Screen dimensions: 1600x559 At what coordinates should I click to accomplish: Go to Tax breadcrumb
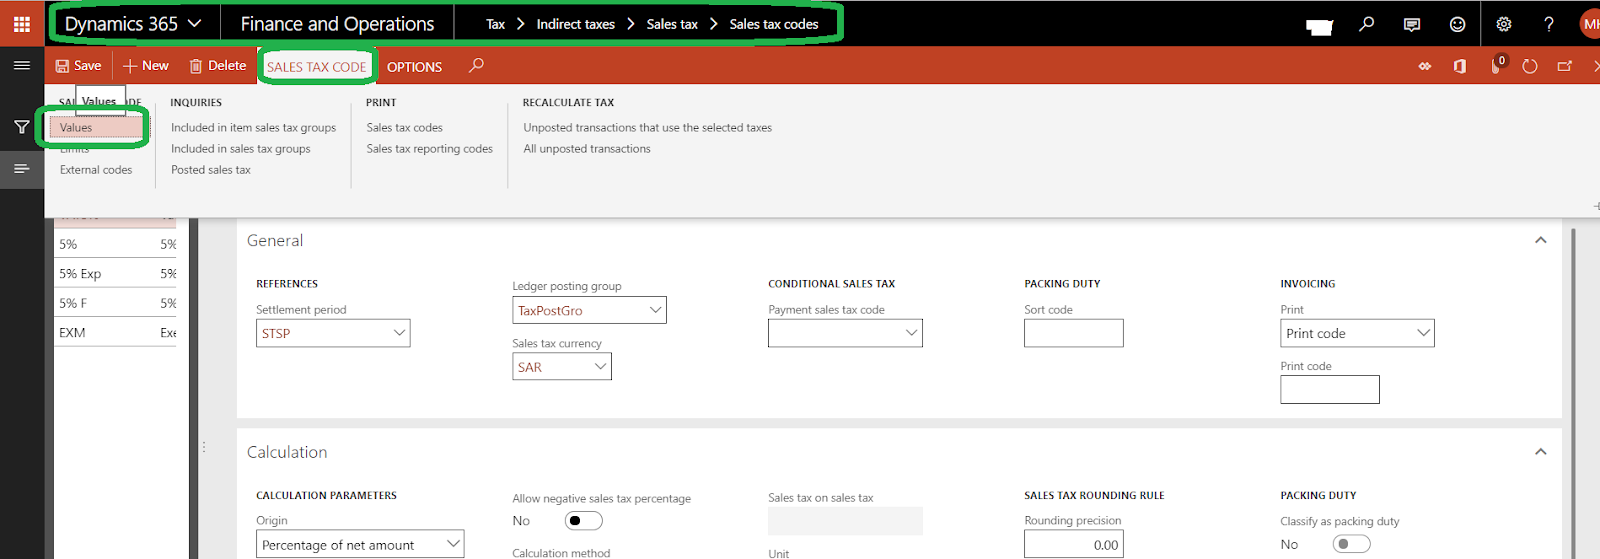496,24
